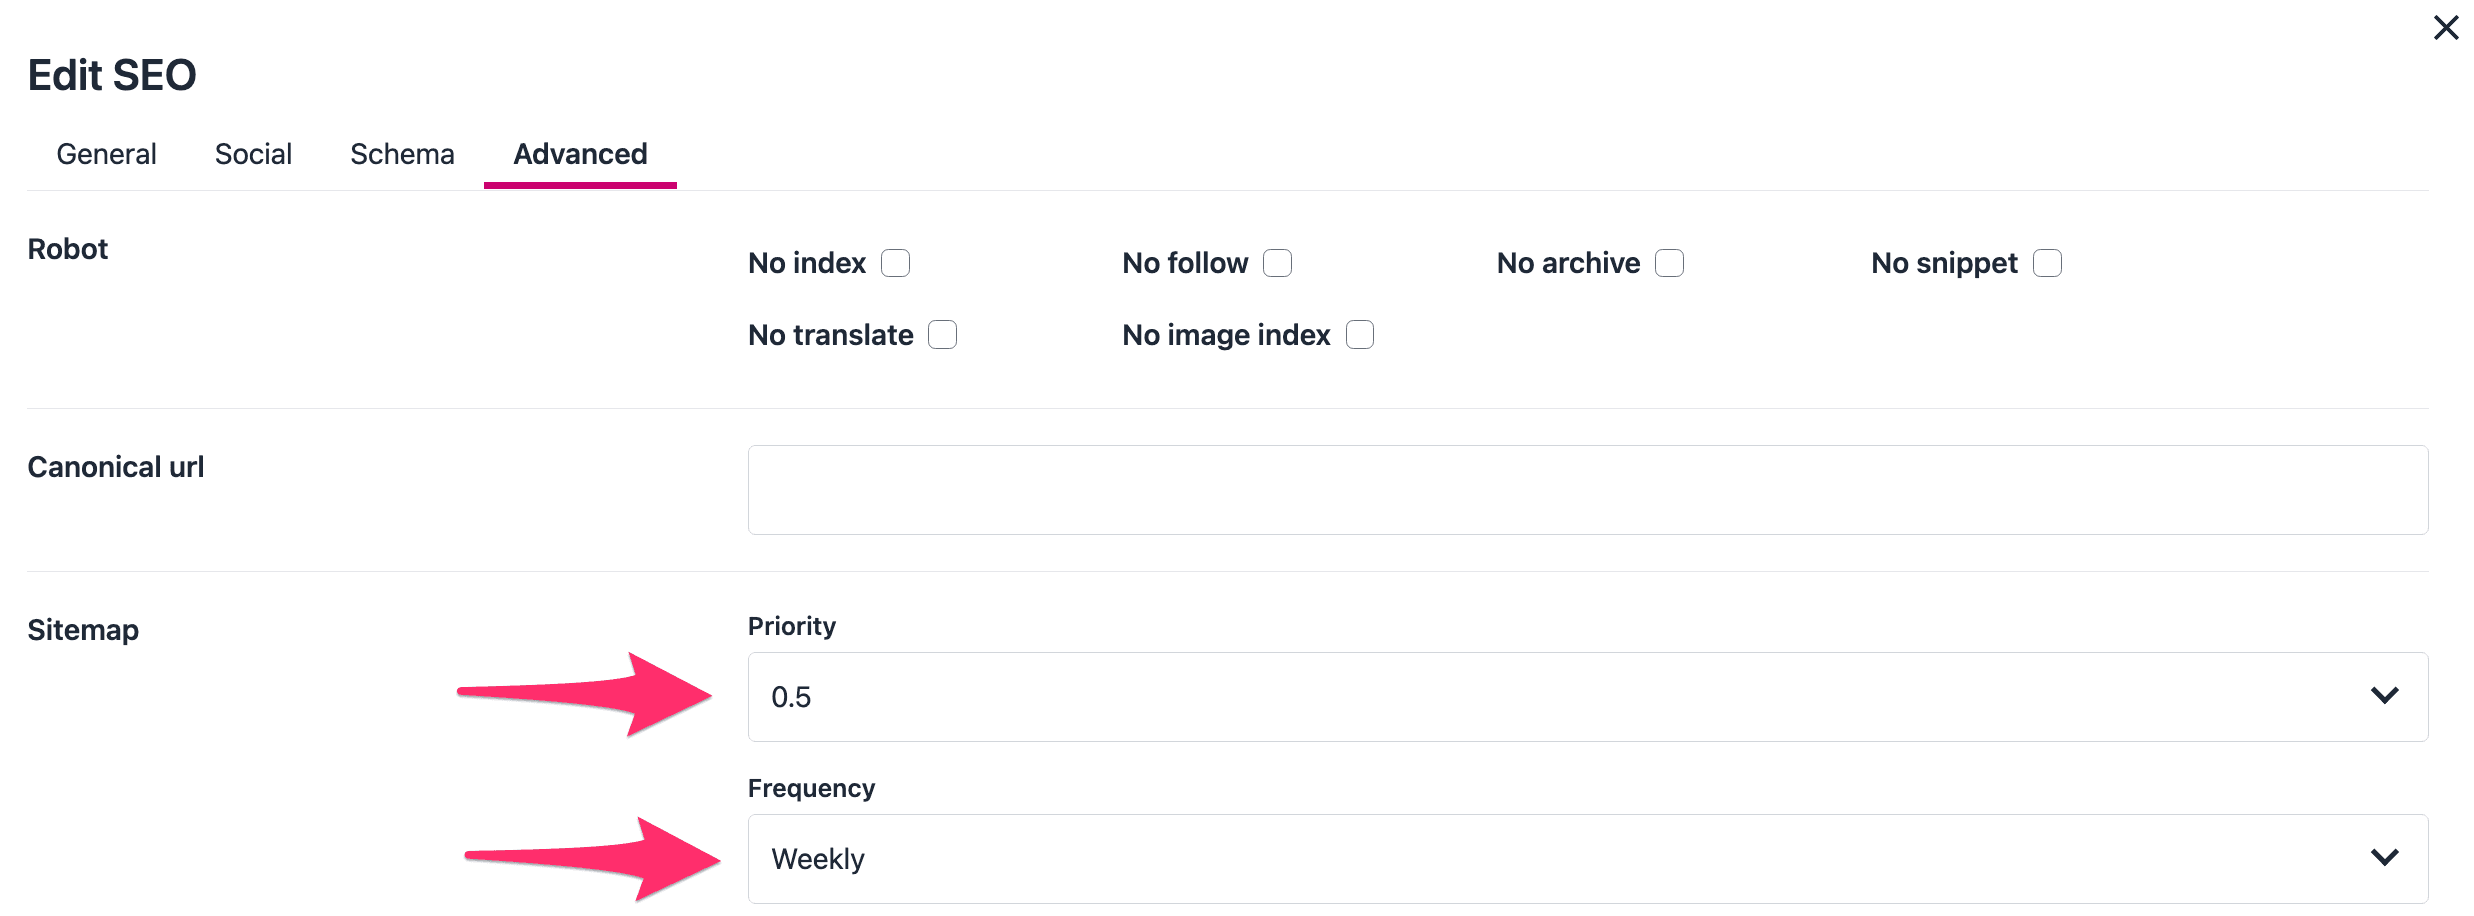Screen dimensions: 2474x916
Task: Enable the No translate checkbox
Action: tap(942, 334)
